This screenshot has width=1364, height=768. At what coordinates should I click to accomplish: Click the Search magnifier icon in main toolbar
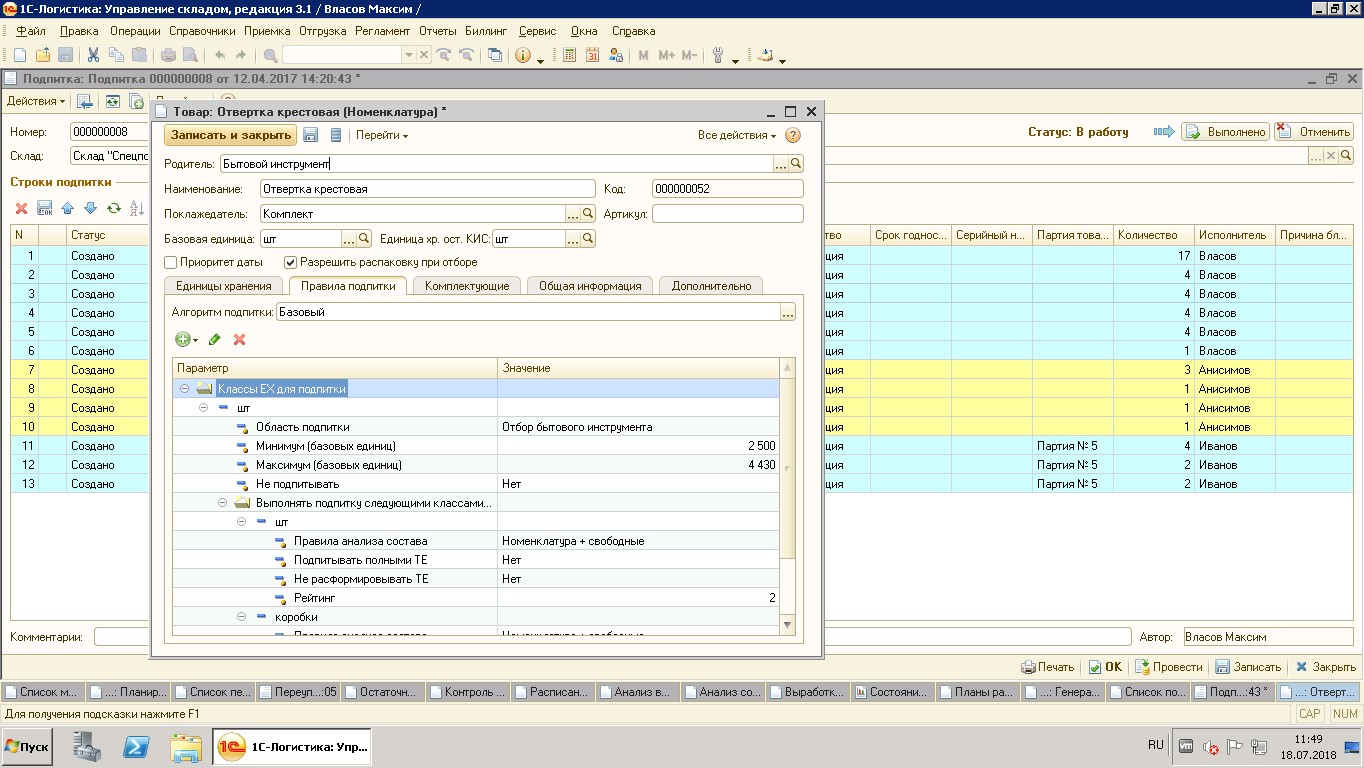tap(270, 56)
